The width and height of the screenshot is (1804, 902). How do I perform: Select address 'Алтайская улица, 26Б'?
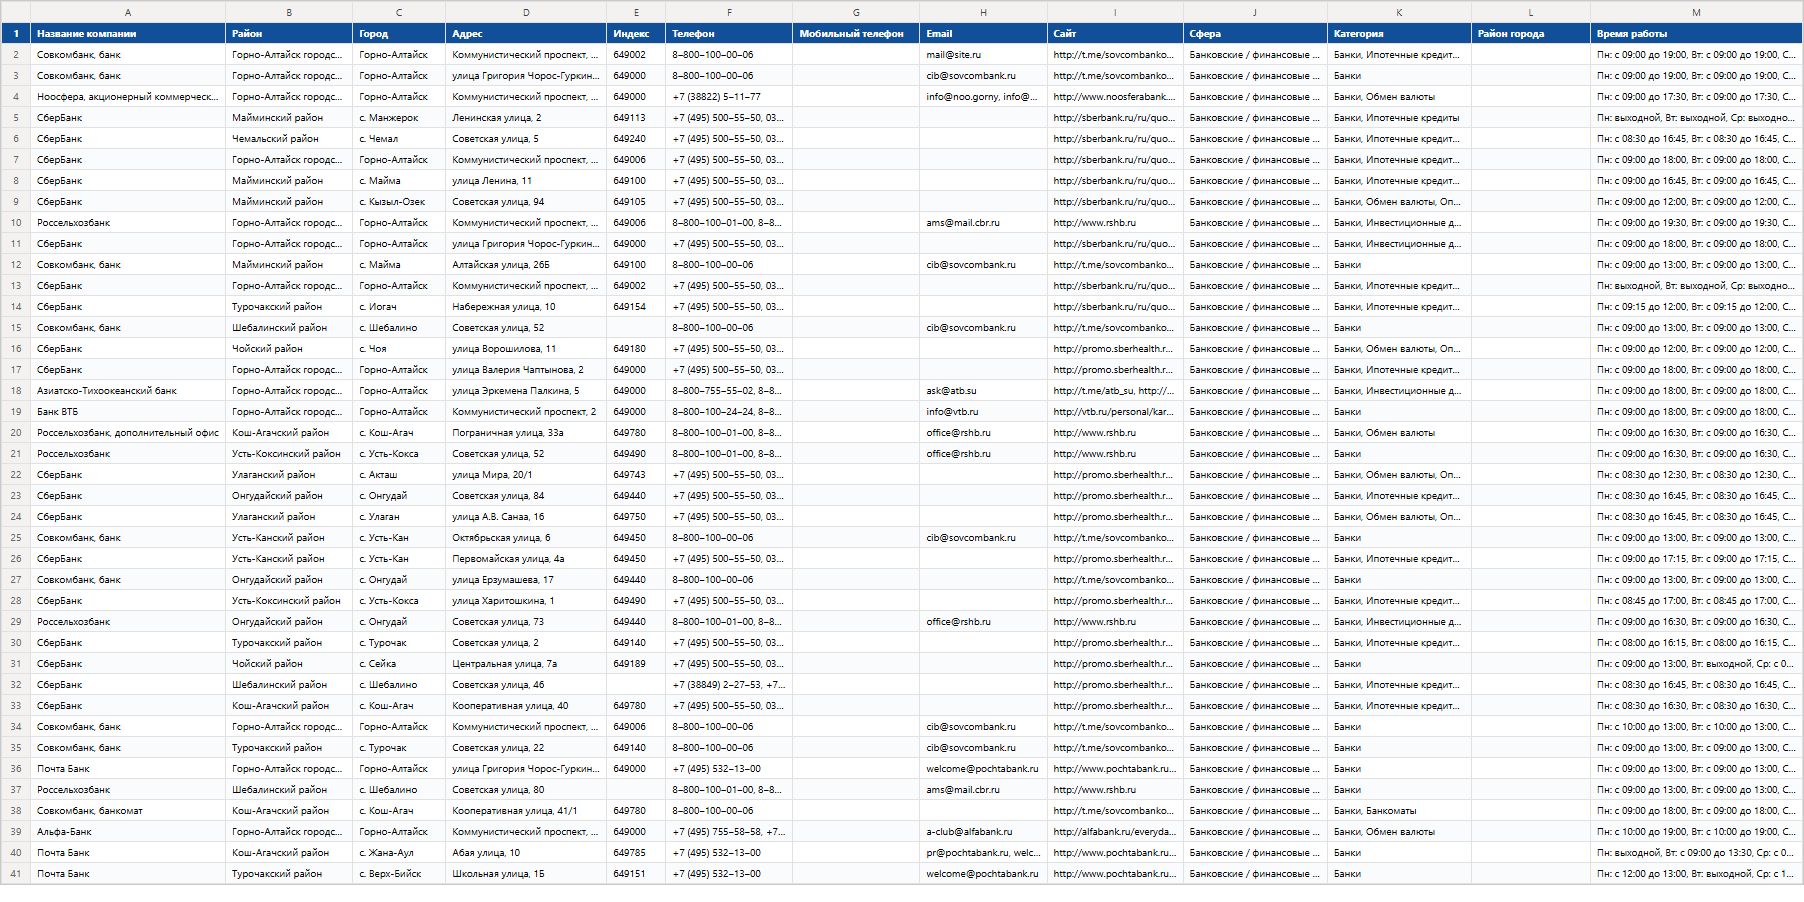point(526,265)
